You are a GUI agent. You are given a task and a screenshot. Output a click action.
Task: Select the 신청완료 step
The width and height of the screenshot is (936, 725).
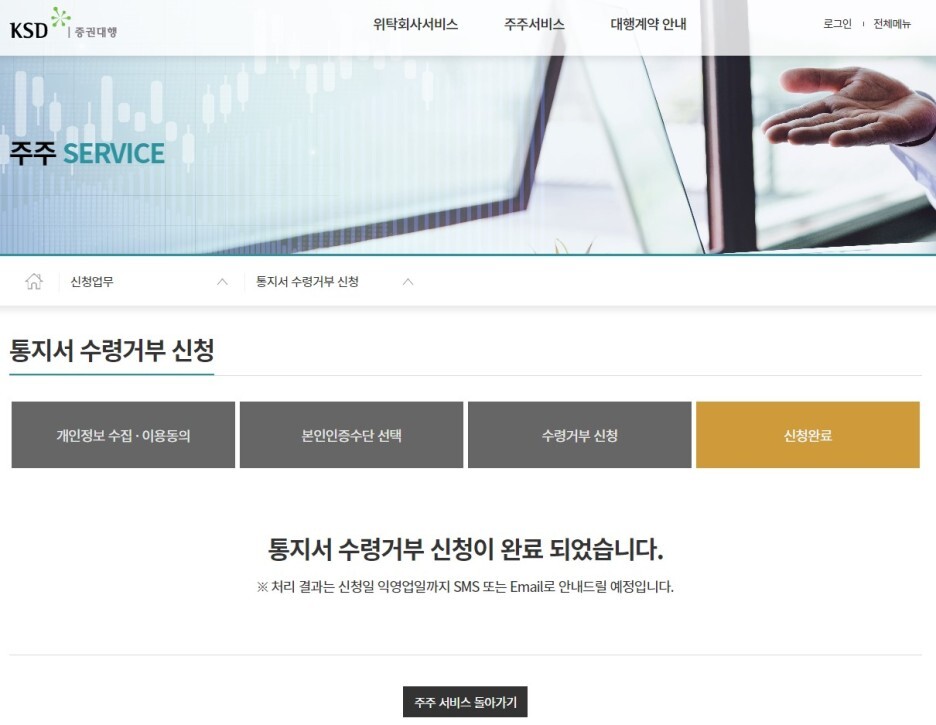tap(808, 435)
